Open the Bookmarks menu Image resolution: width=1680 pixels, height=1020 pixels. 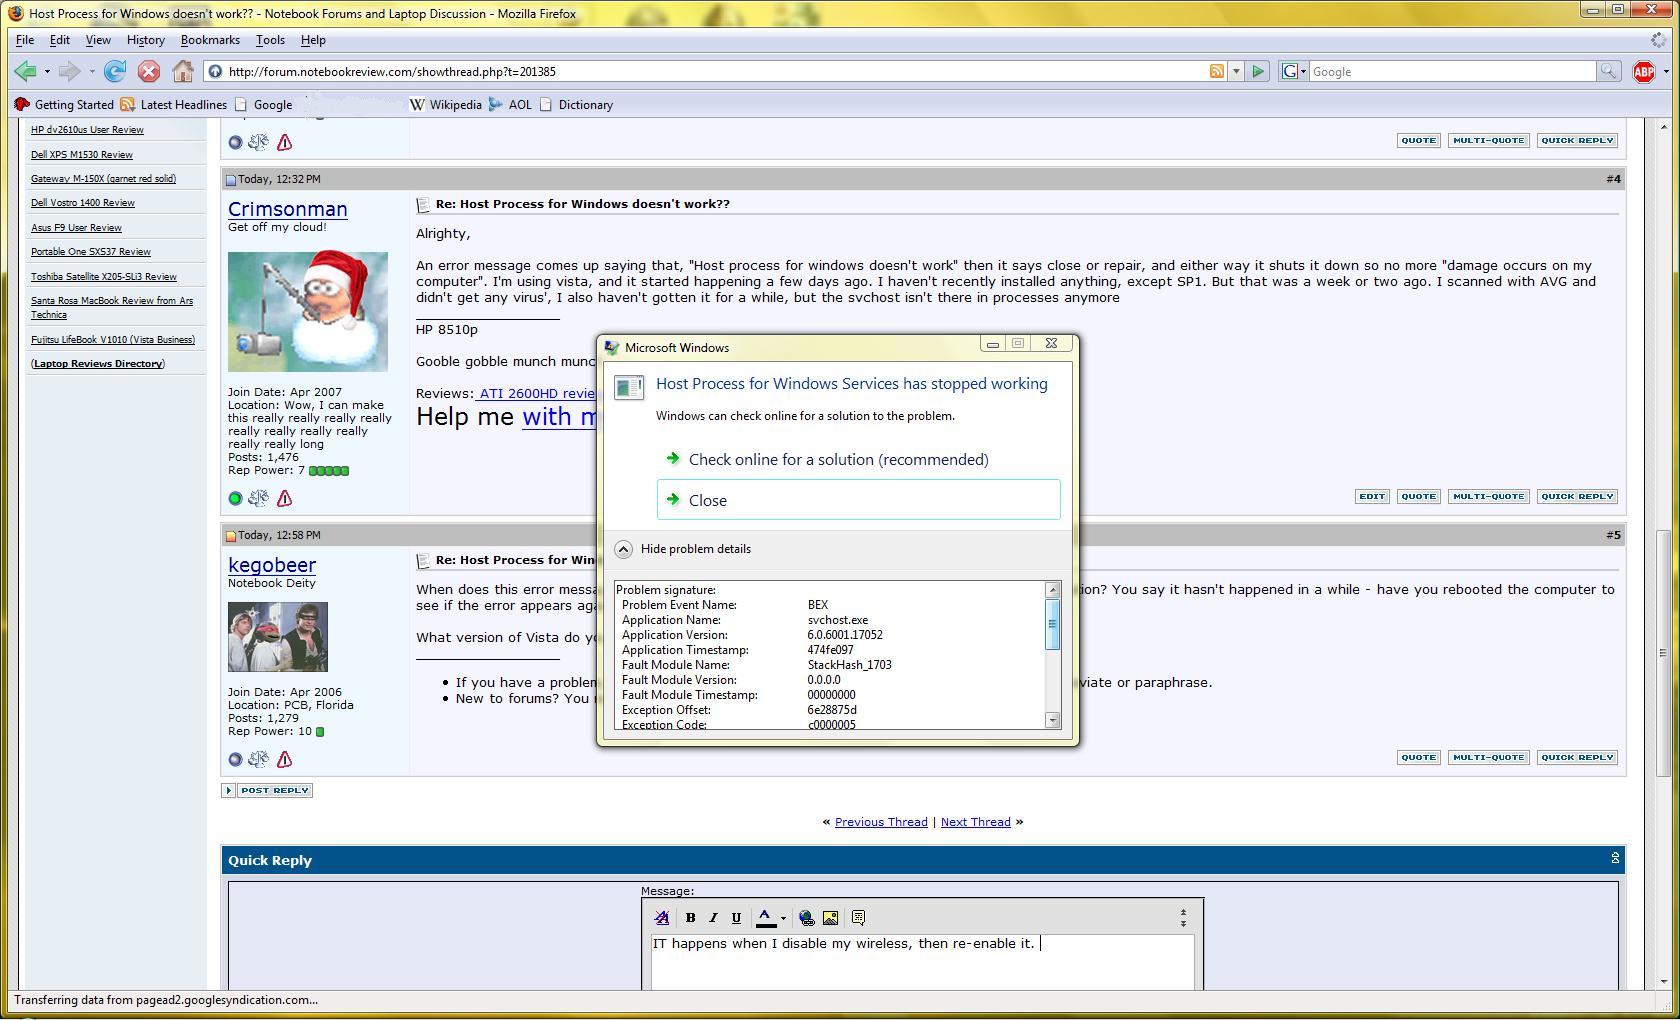[210, 40]
